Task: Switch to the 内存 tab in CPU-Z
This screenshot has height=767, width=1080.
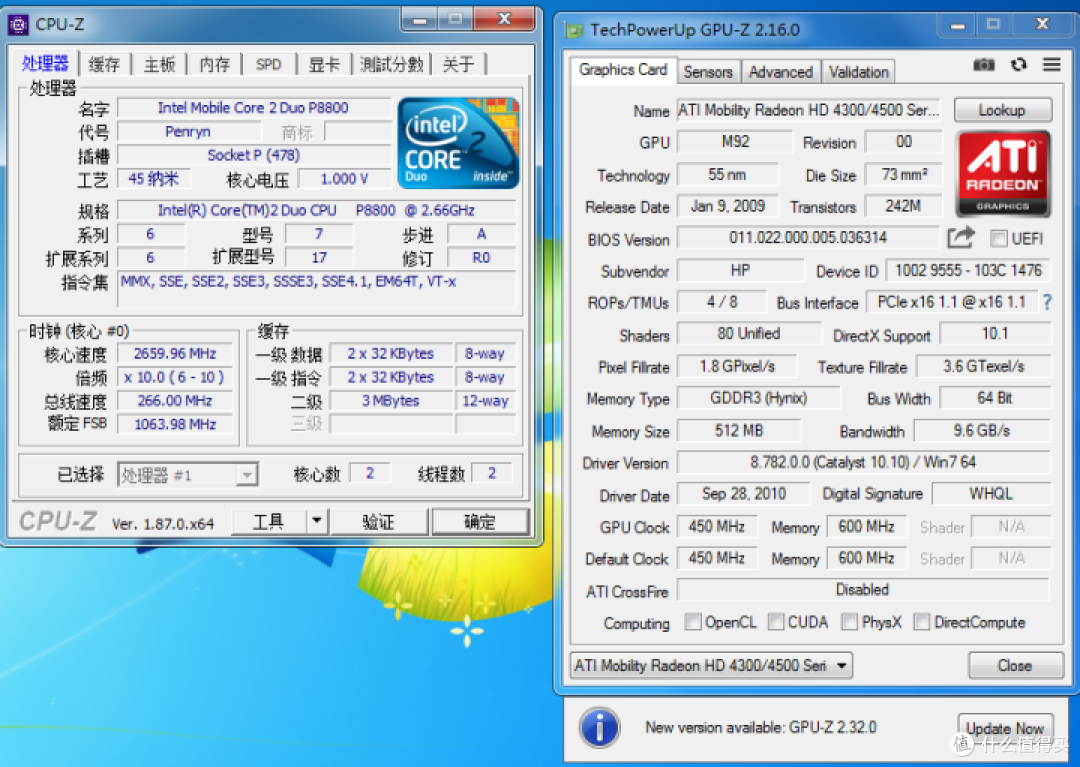Action: 214,65
